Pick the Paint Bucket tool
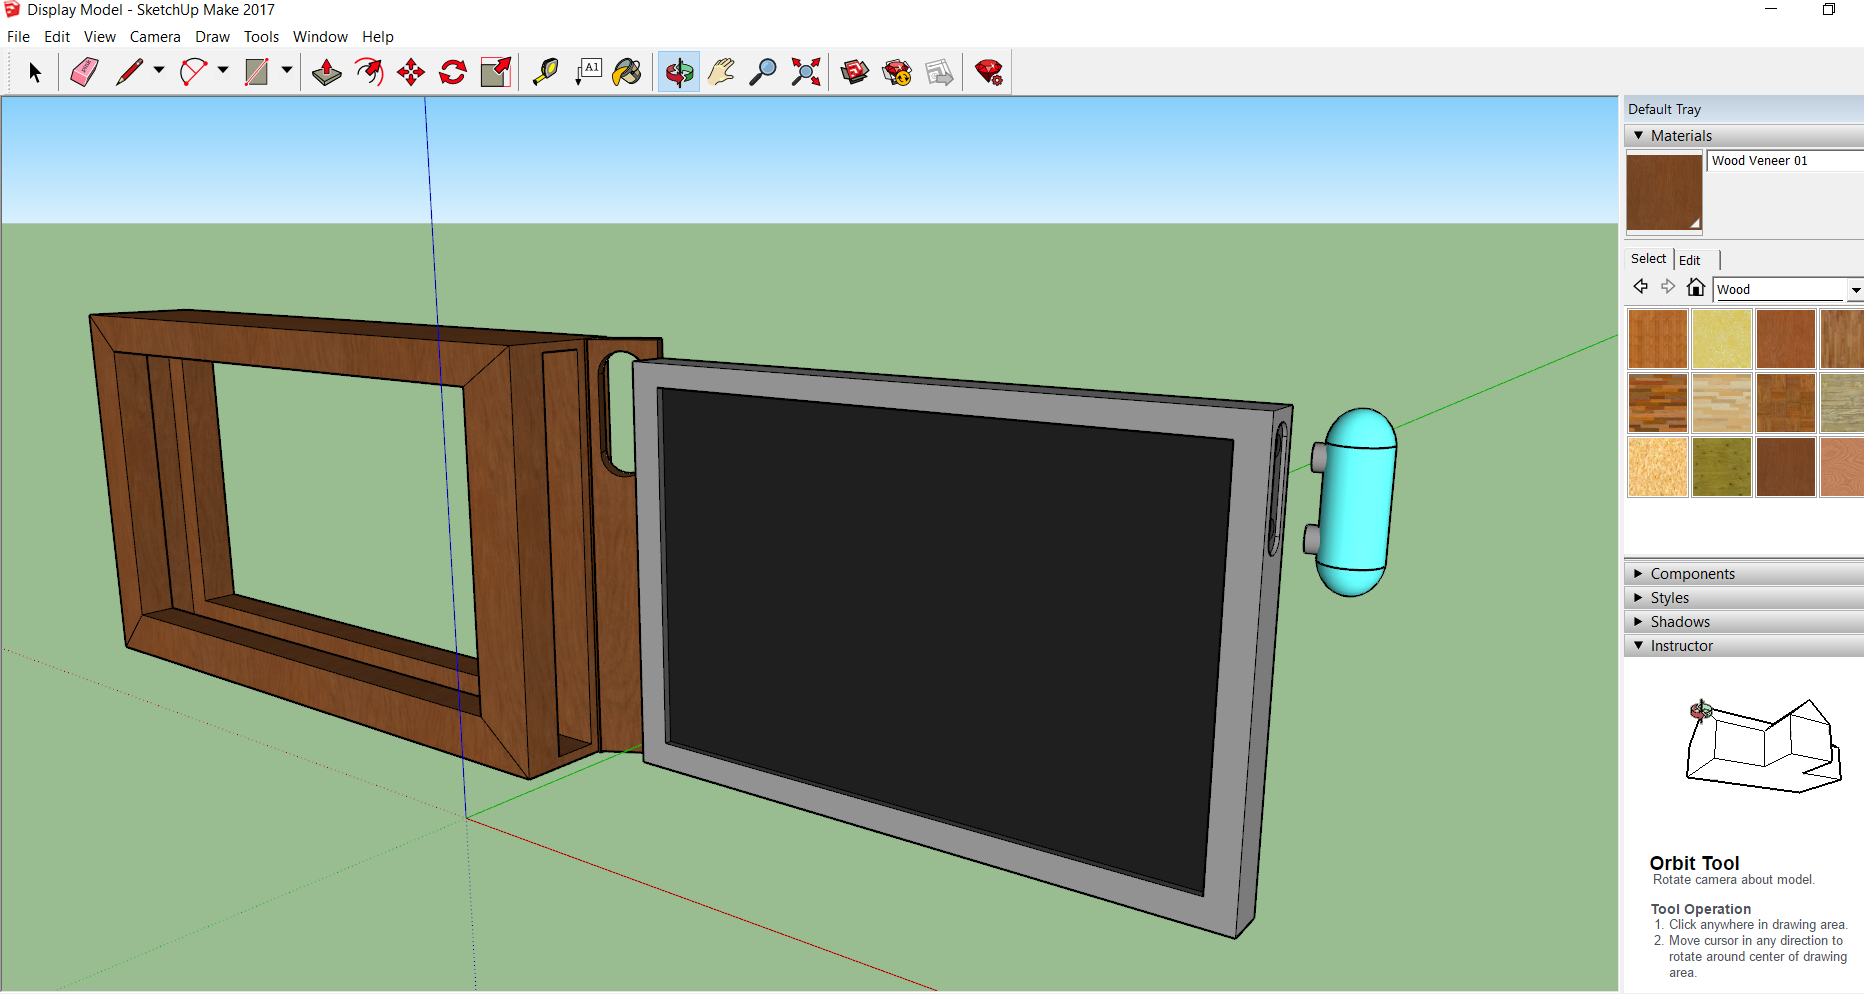1864x994 pixels. click(x=627, y=71)
